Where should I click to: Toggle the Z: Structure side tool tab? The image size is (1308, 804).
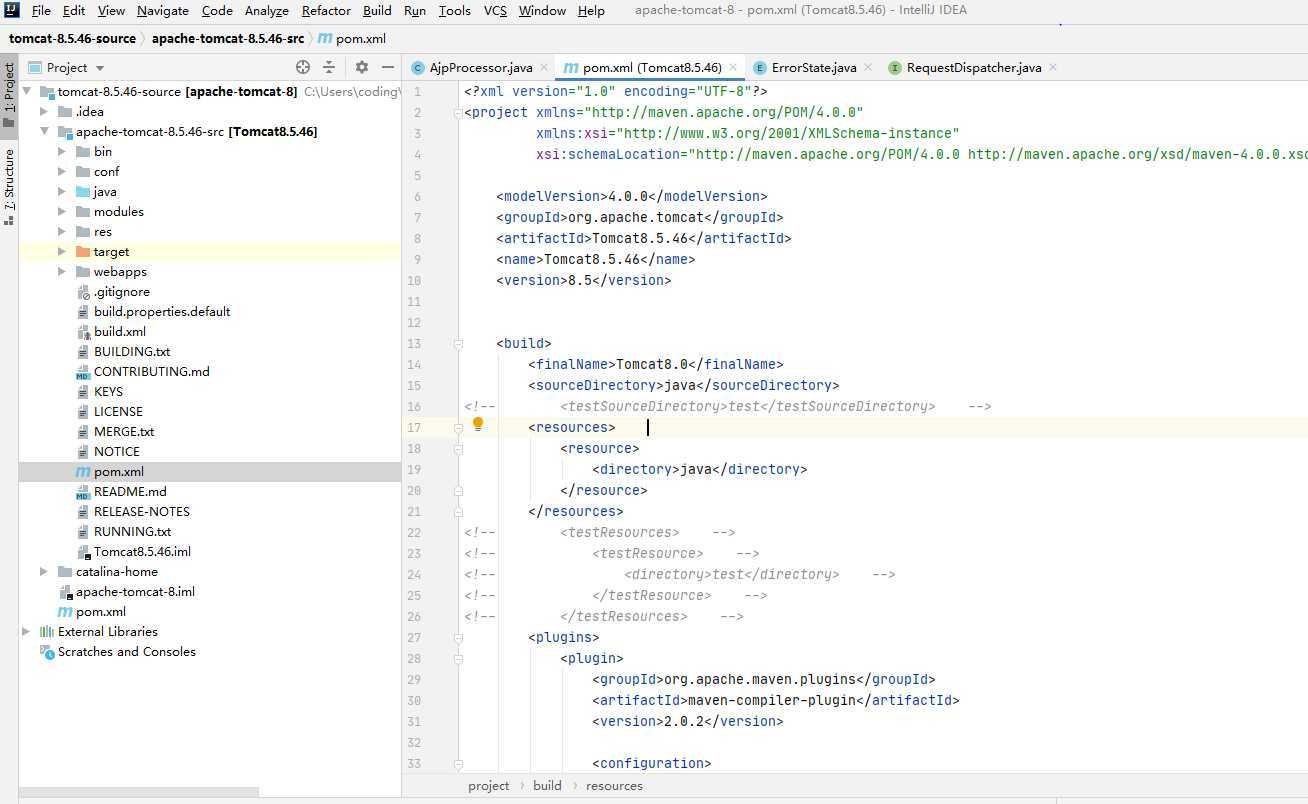click(9, 186)
